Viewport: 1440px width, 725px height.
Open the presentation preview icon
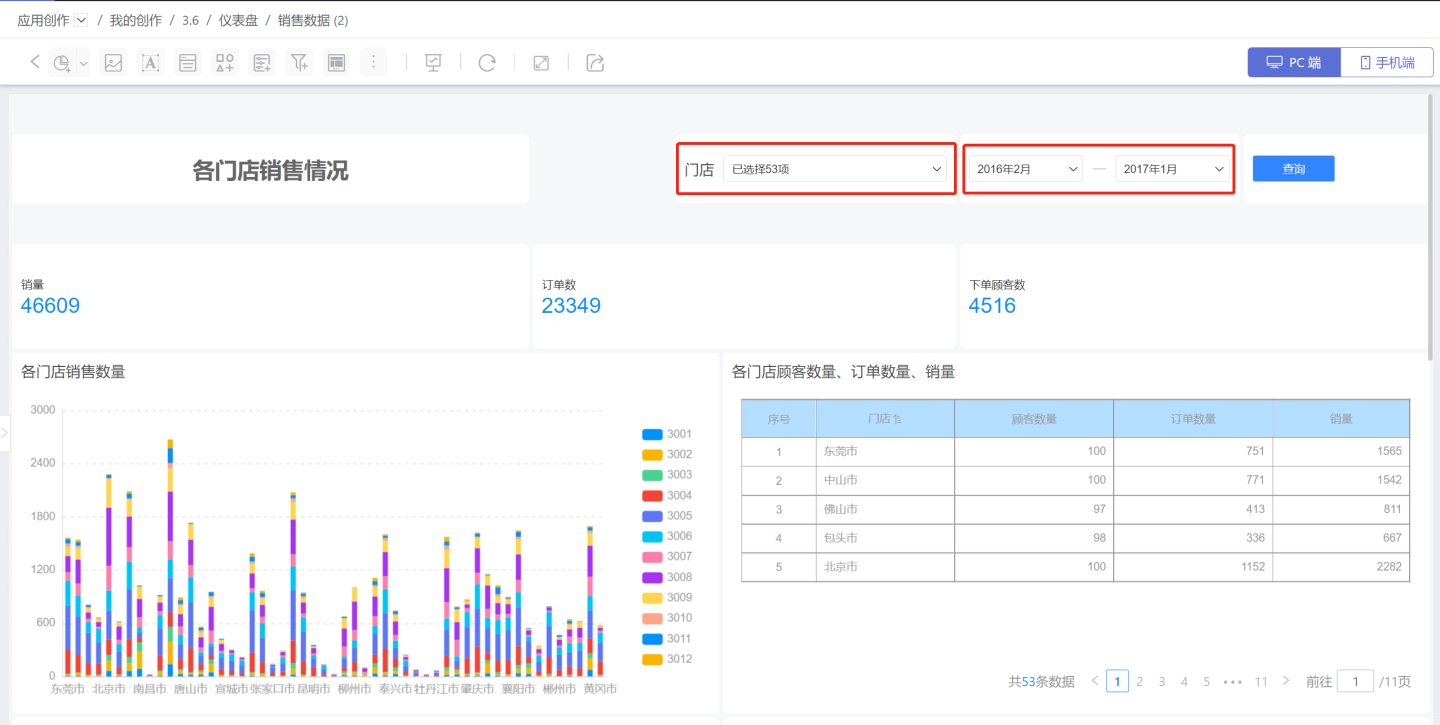433,63
